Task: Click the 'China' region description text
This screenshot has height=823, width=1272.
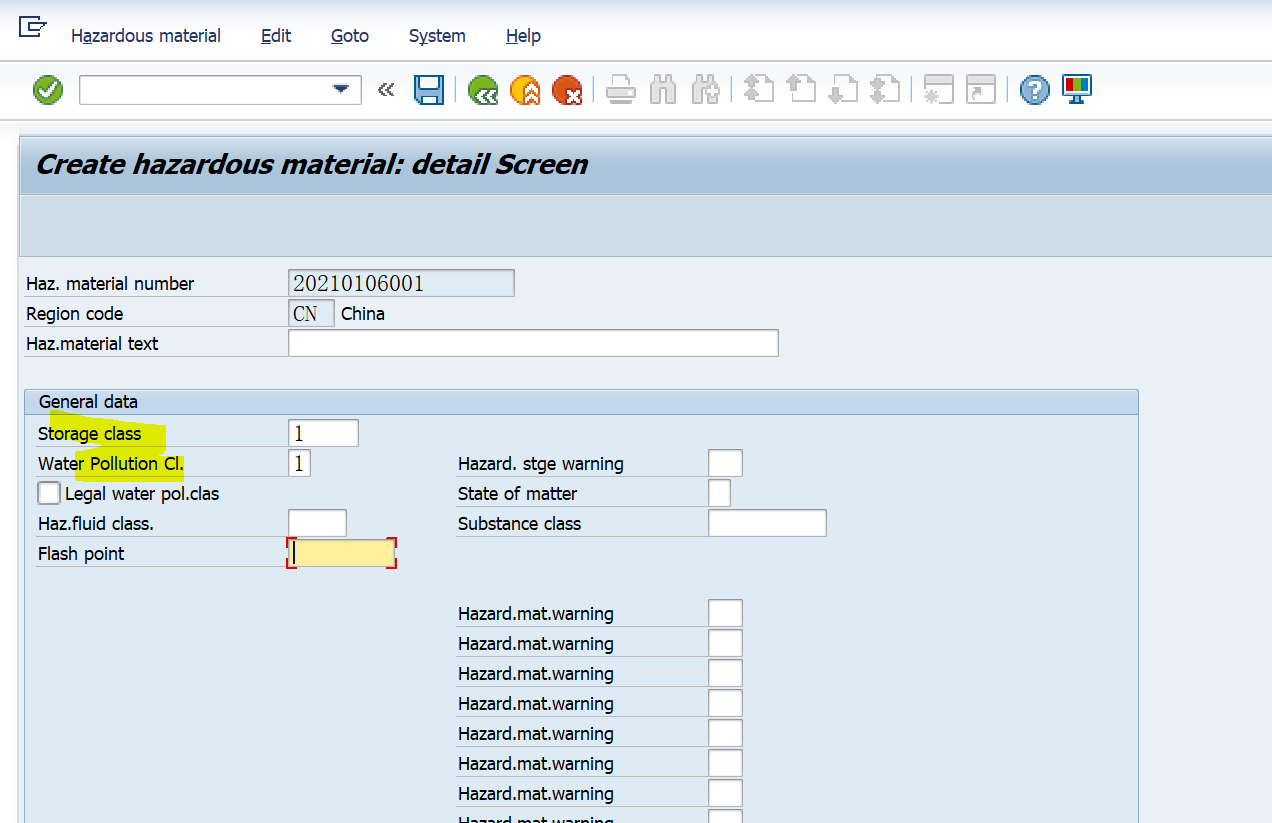Action: [x=363, y=313]
